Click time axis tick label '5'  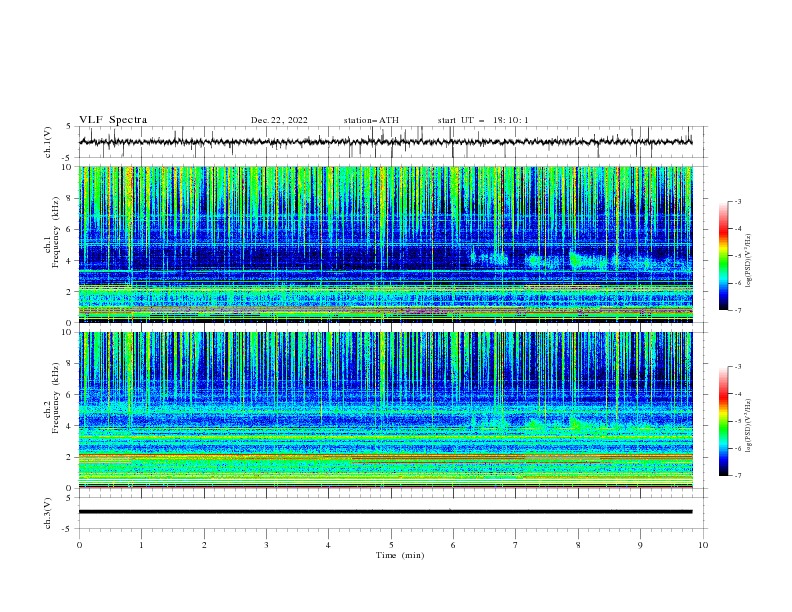(391, 545)
